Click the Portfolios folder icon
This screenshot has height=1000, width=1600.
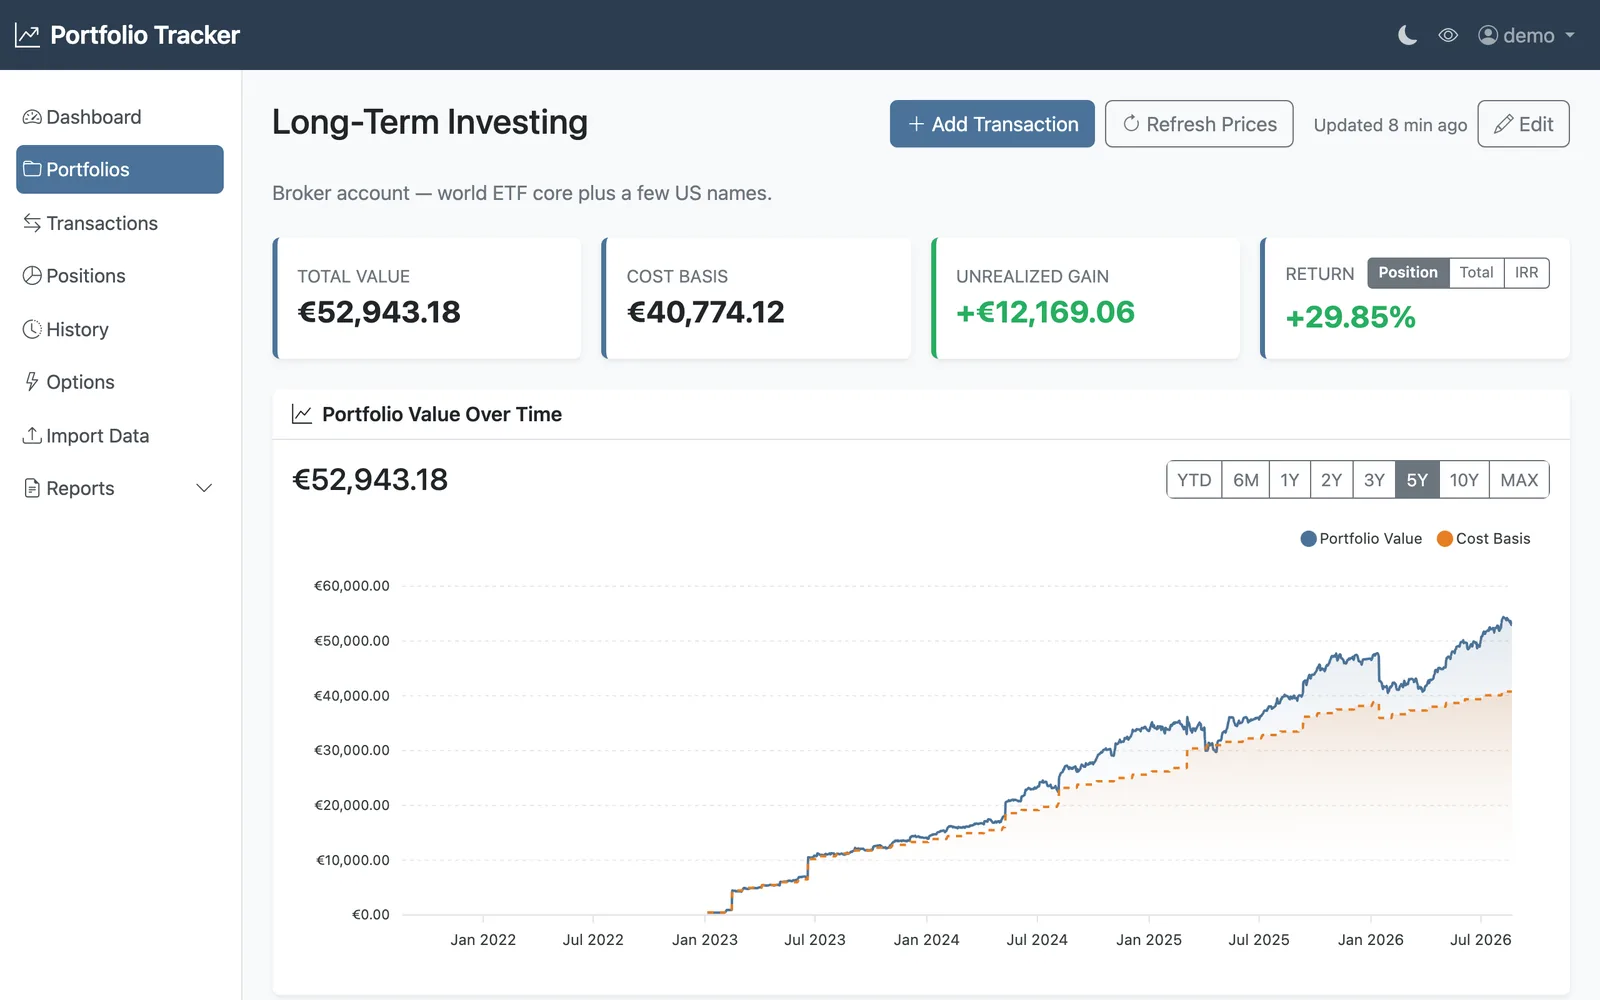[32, 169]
